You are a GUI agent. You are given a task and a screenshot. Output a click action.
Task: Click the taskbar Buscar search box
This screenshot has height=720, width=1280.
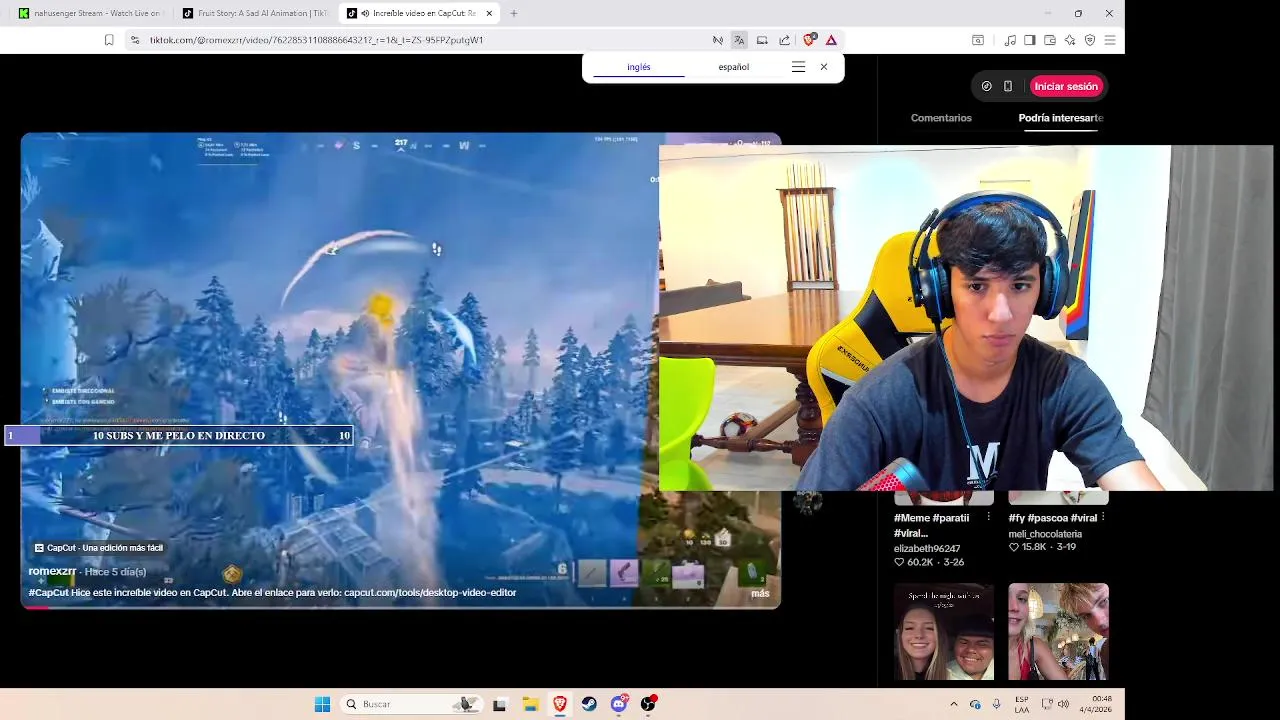tap(411, 704)
